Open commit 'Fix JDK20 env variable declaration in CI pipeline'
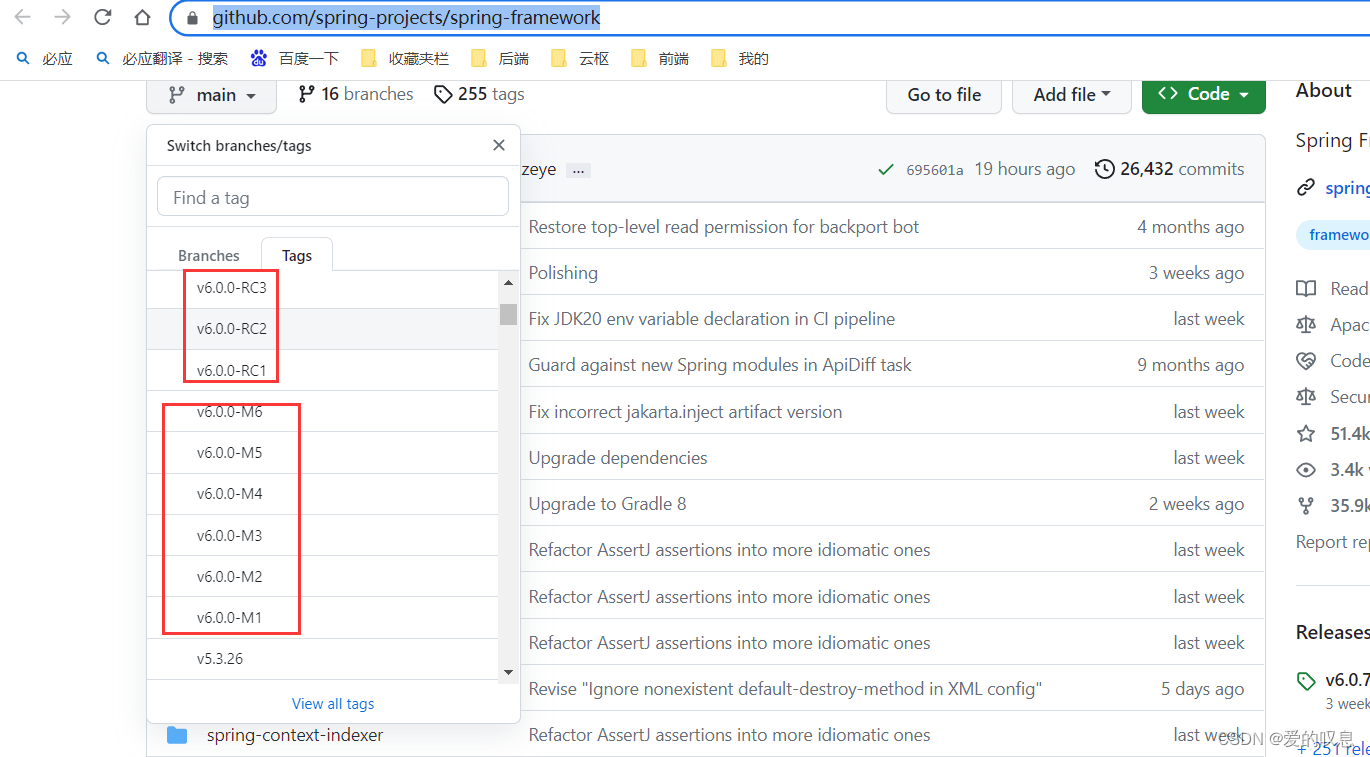1370x757 pixels. pyautogui.click(x=712, y=319)
